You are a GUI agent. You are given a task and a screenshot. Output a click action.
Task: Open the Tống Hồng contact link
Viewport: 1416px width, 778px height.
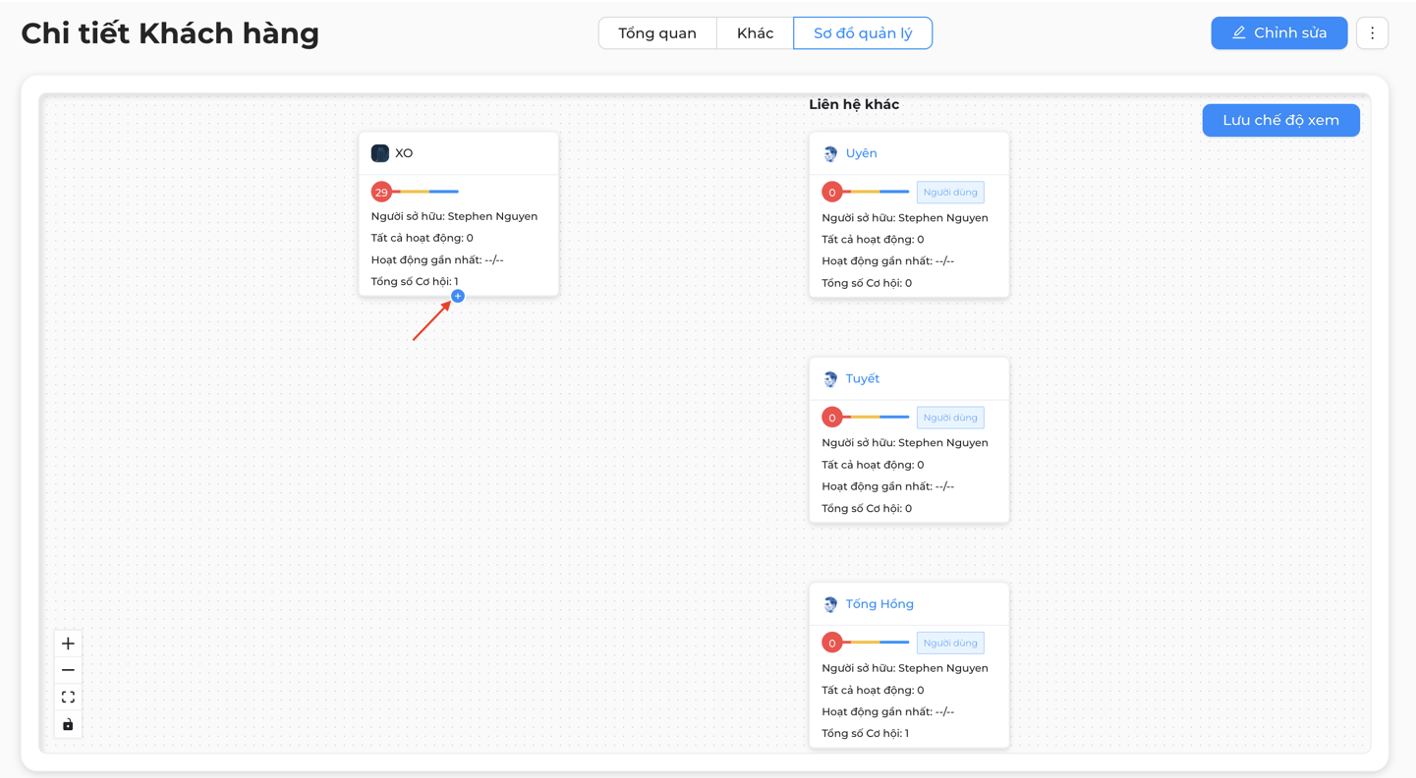point(880,604)
